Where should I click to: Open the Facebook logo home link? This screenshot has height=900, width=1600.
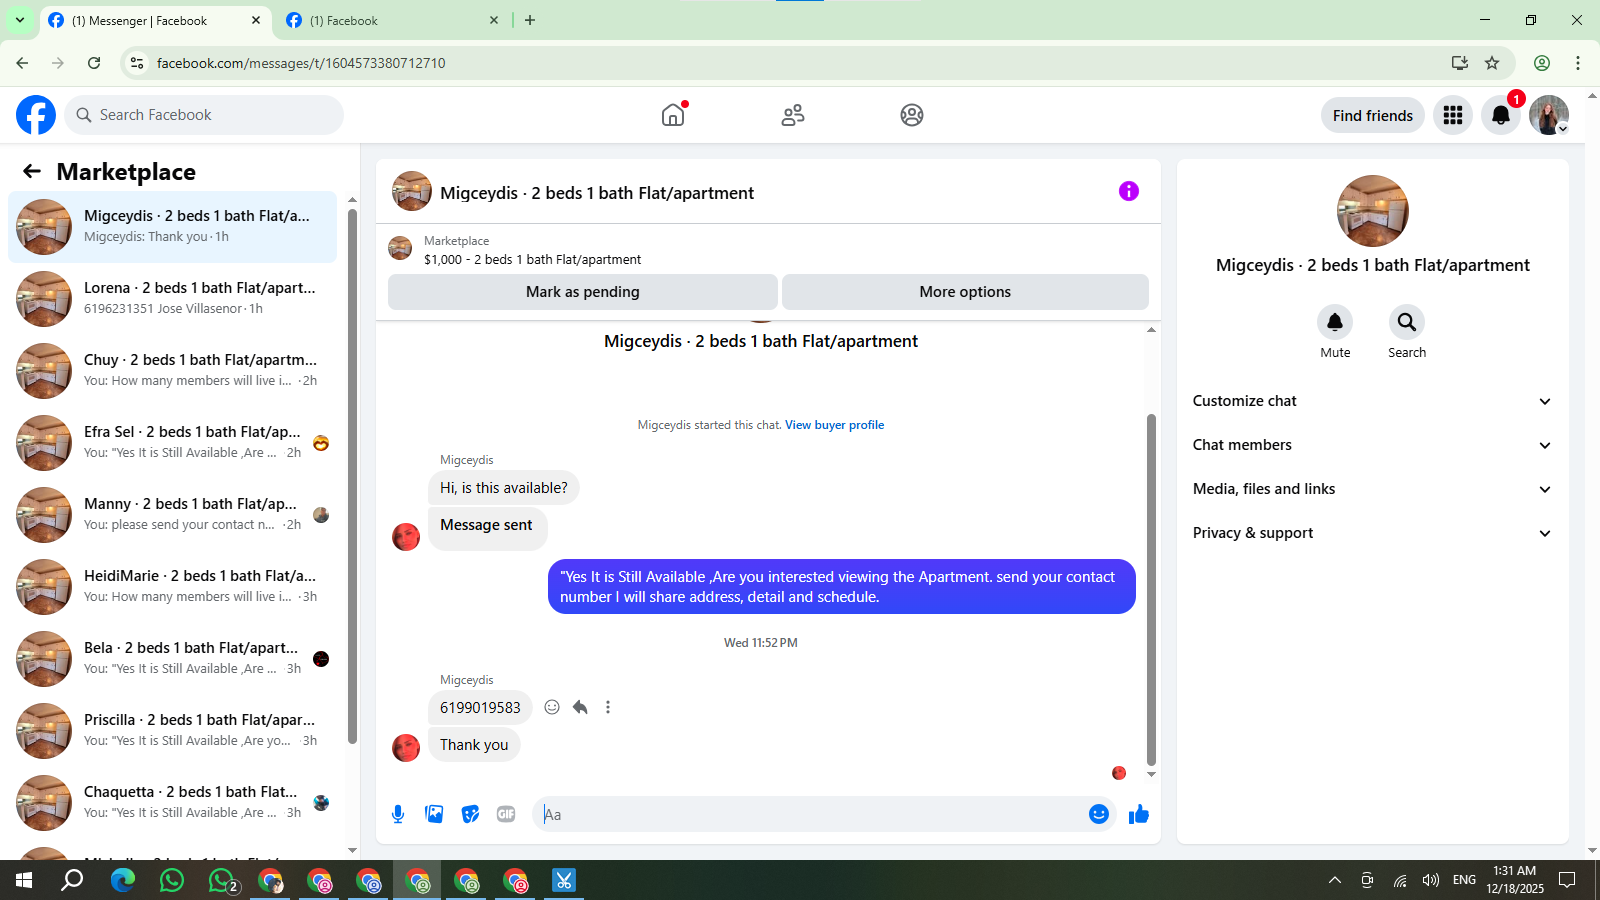(36, 115)
